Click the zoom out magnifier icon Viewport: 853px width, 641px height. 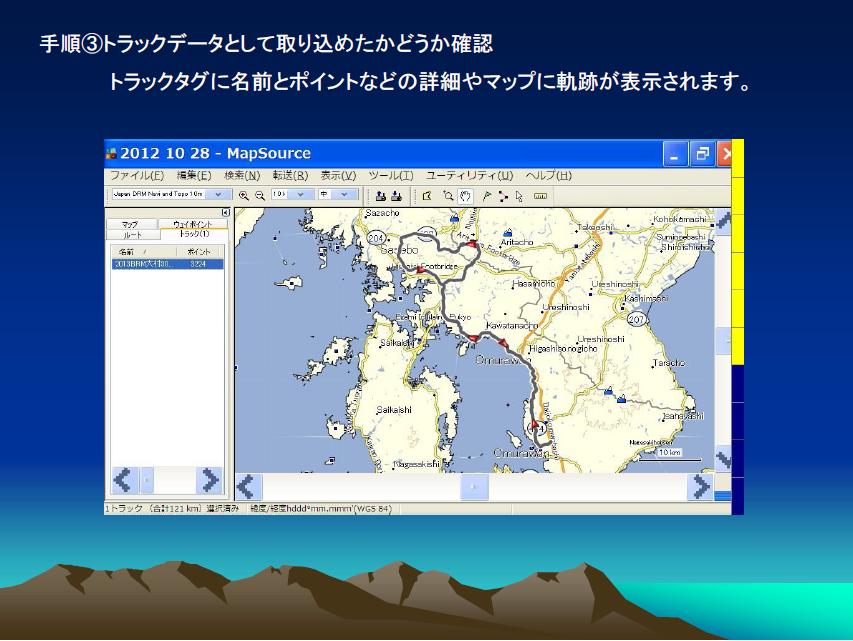pos(260,195)
